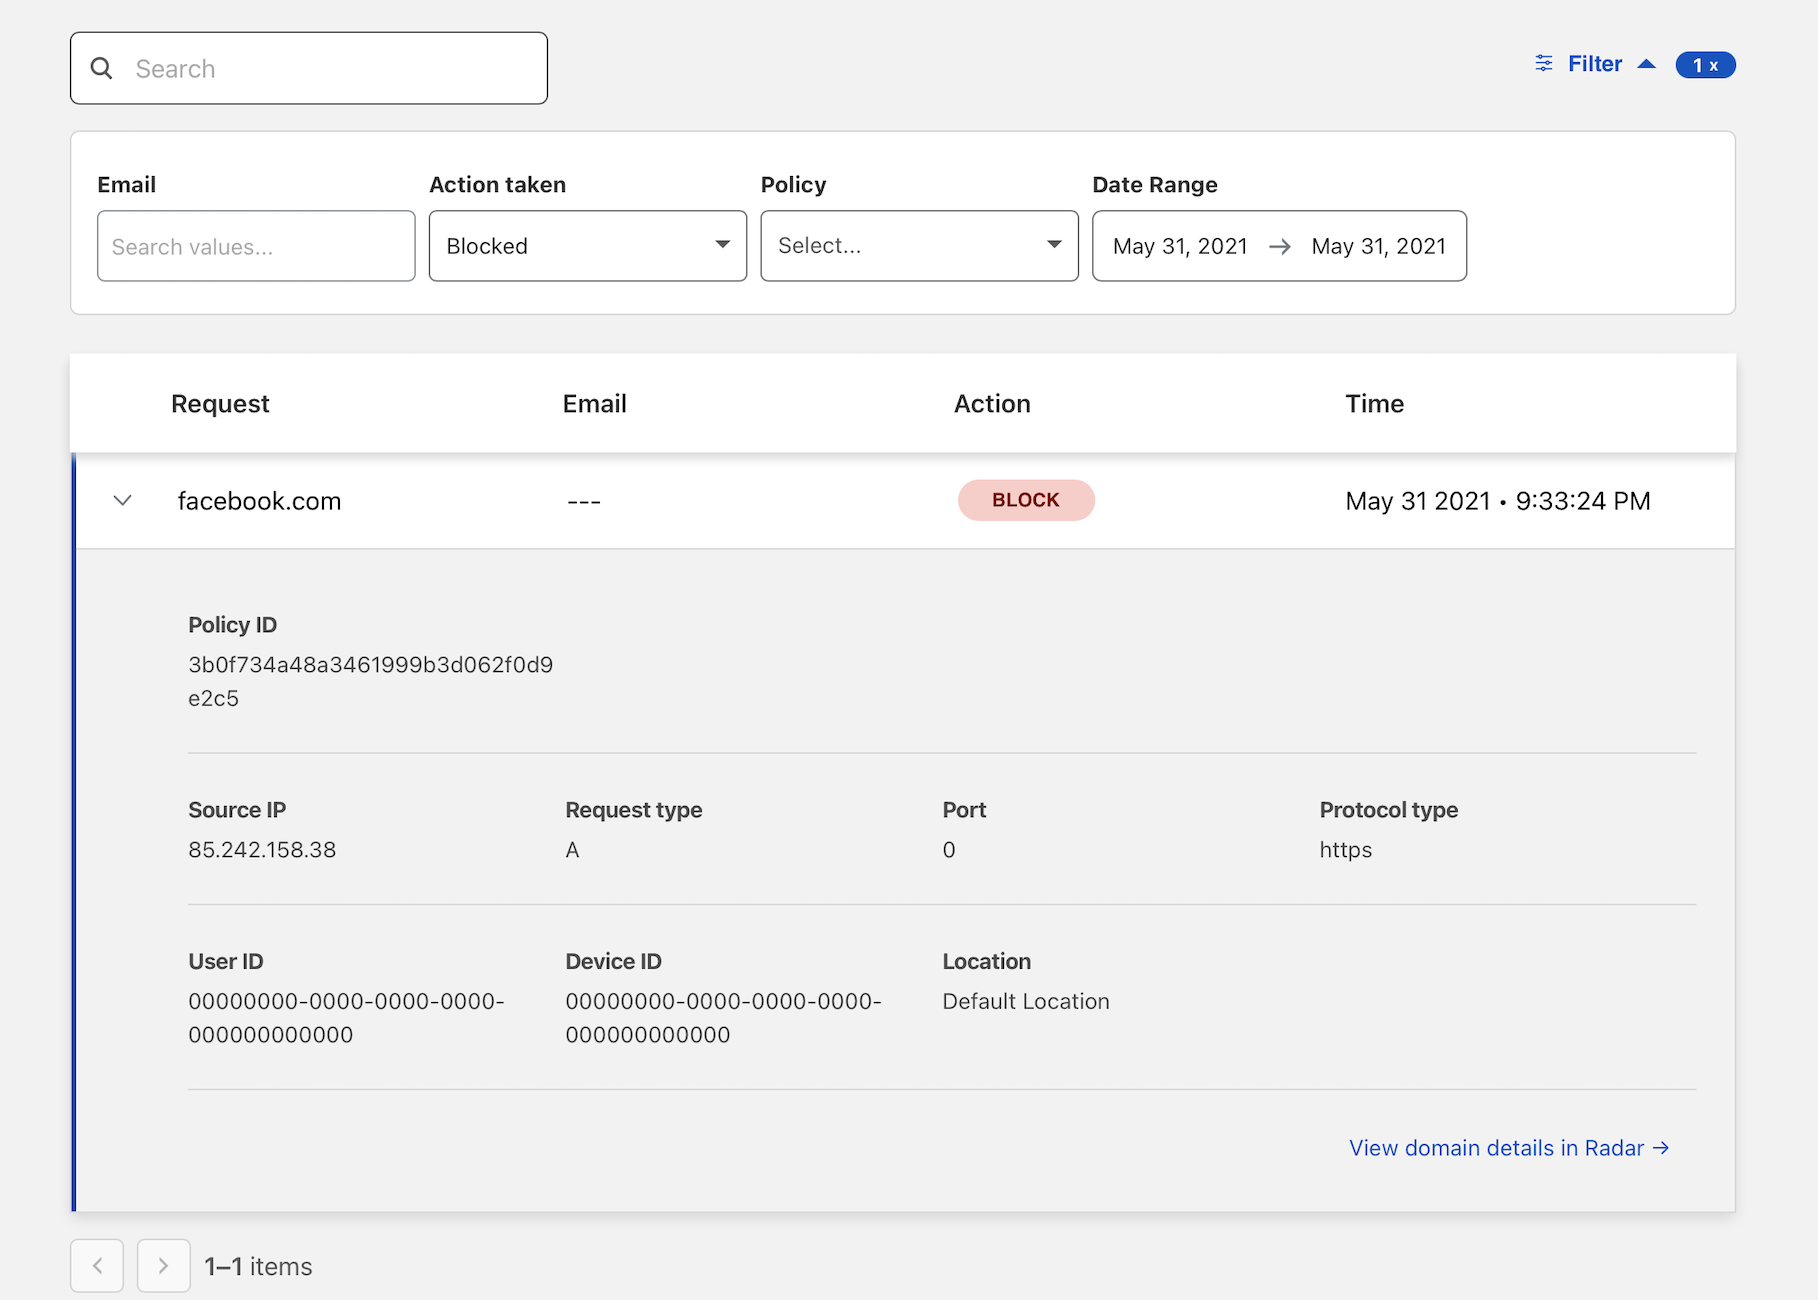Focus the Email search values field
1818x1300 pixels.
click(x=256, y=246)
